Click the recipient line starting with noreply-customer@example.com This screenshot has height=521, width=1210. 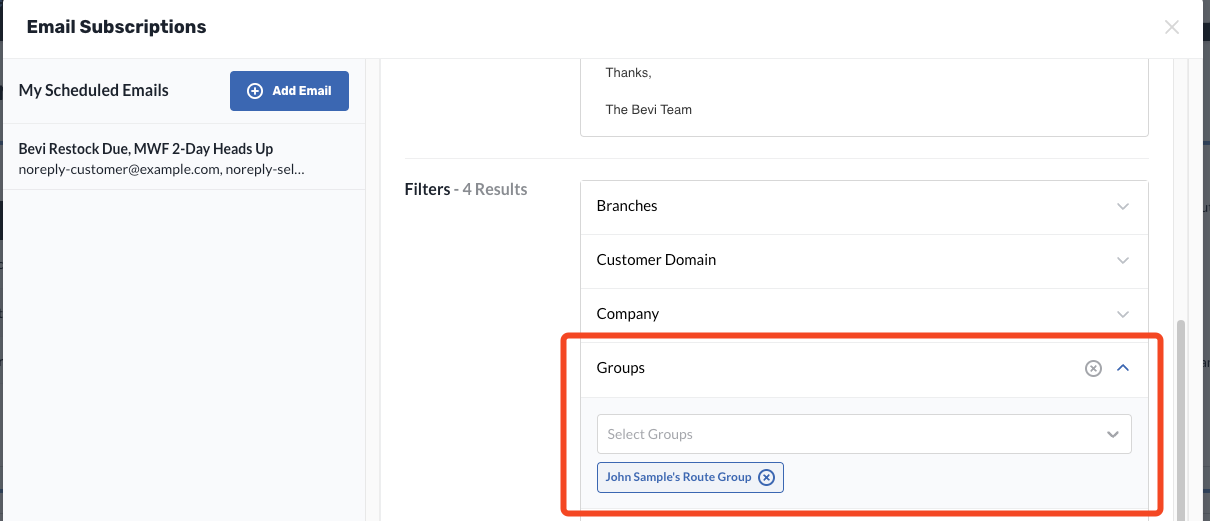coord(161,169)
